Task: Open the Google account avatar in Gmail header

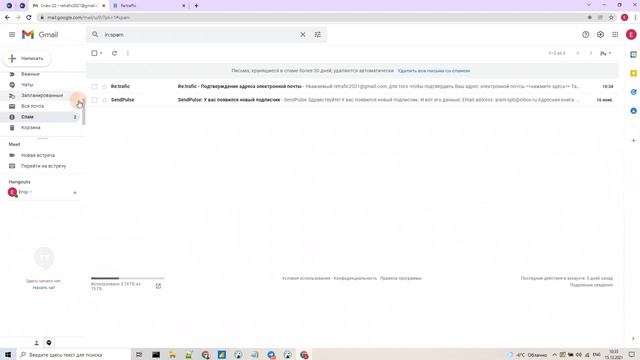Action: (631, 35)
